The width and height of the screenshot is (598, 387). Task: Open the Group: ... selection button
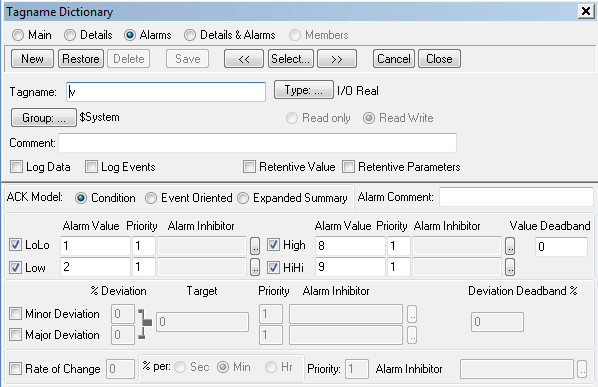[44, 117]
